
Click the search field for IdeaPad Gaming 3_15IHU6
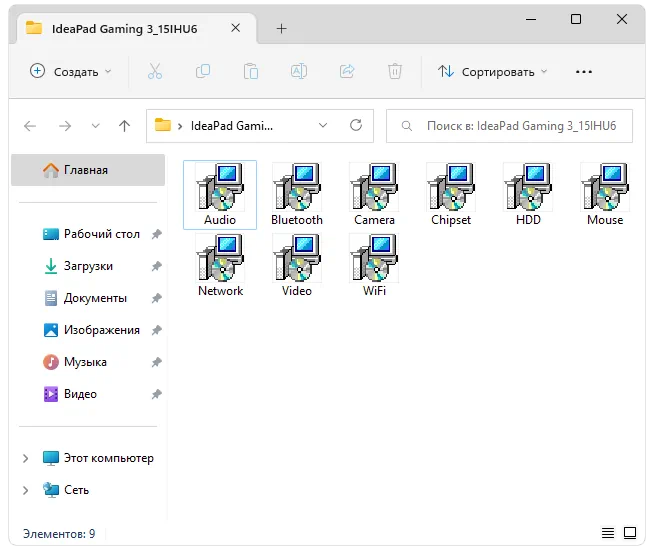tap(509, 126)
